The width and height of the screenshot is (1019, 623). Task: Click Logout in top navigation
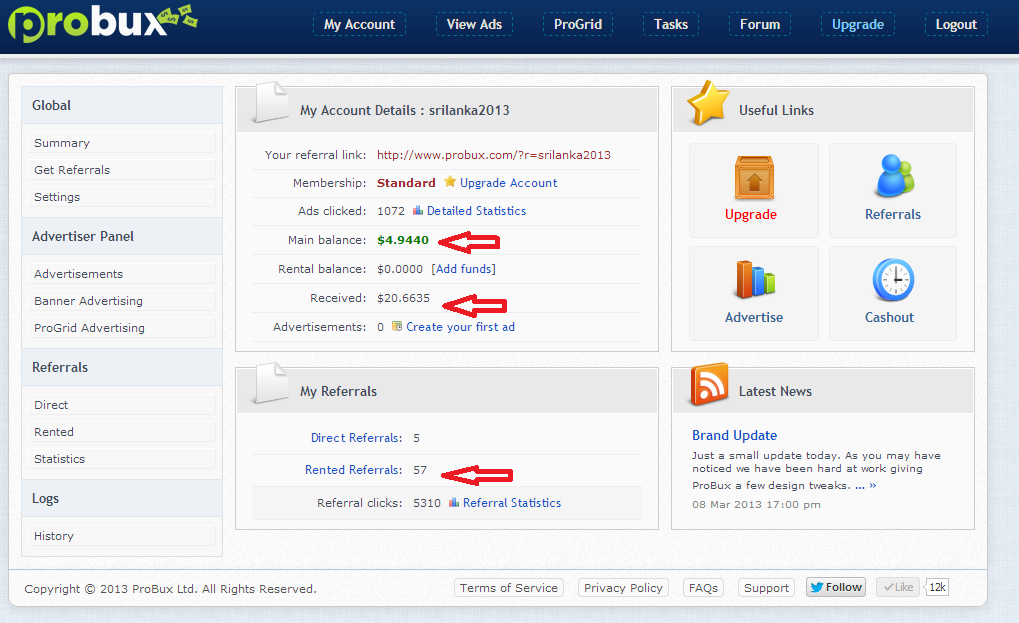956,25
